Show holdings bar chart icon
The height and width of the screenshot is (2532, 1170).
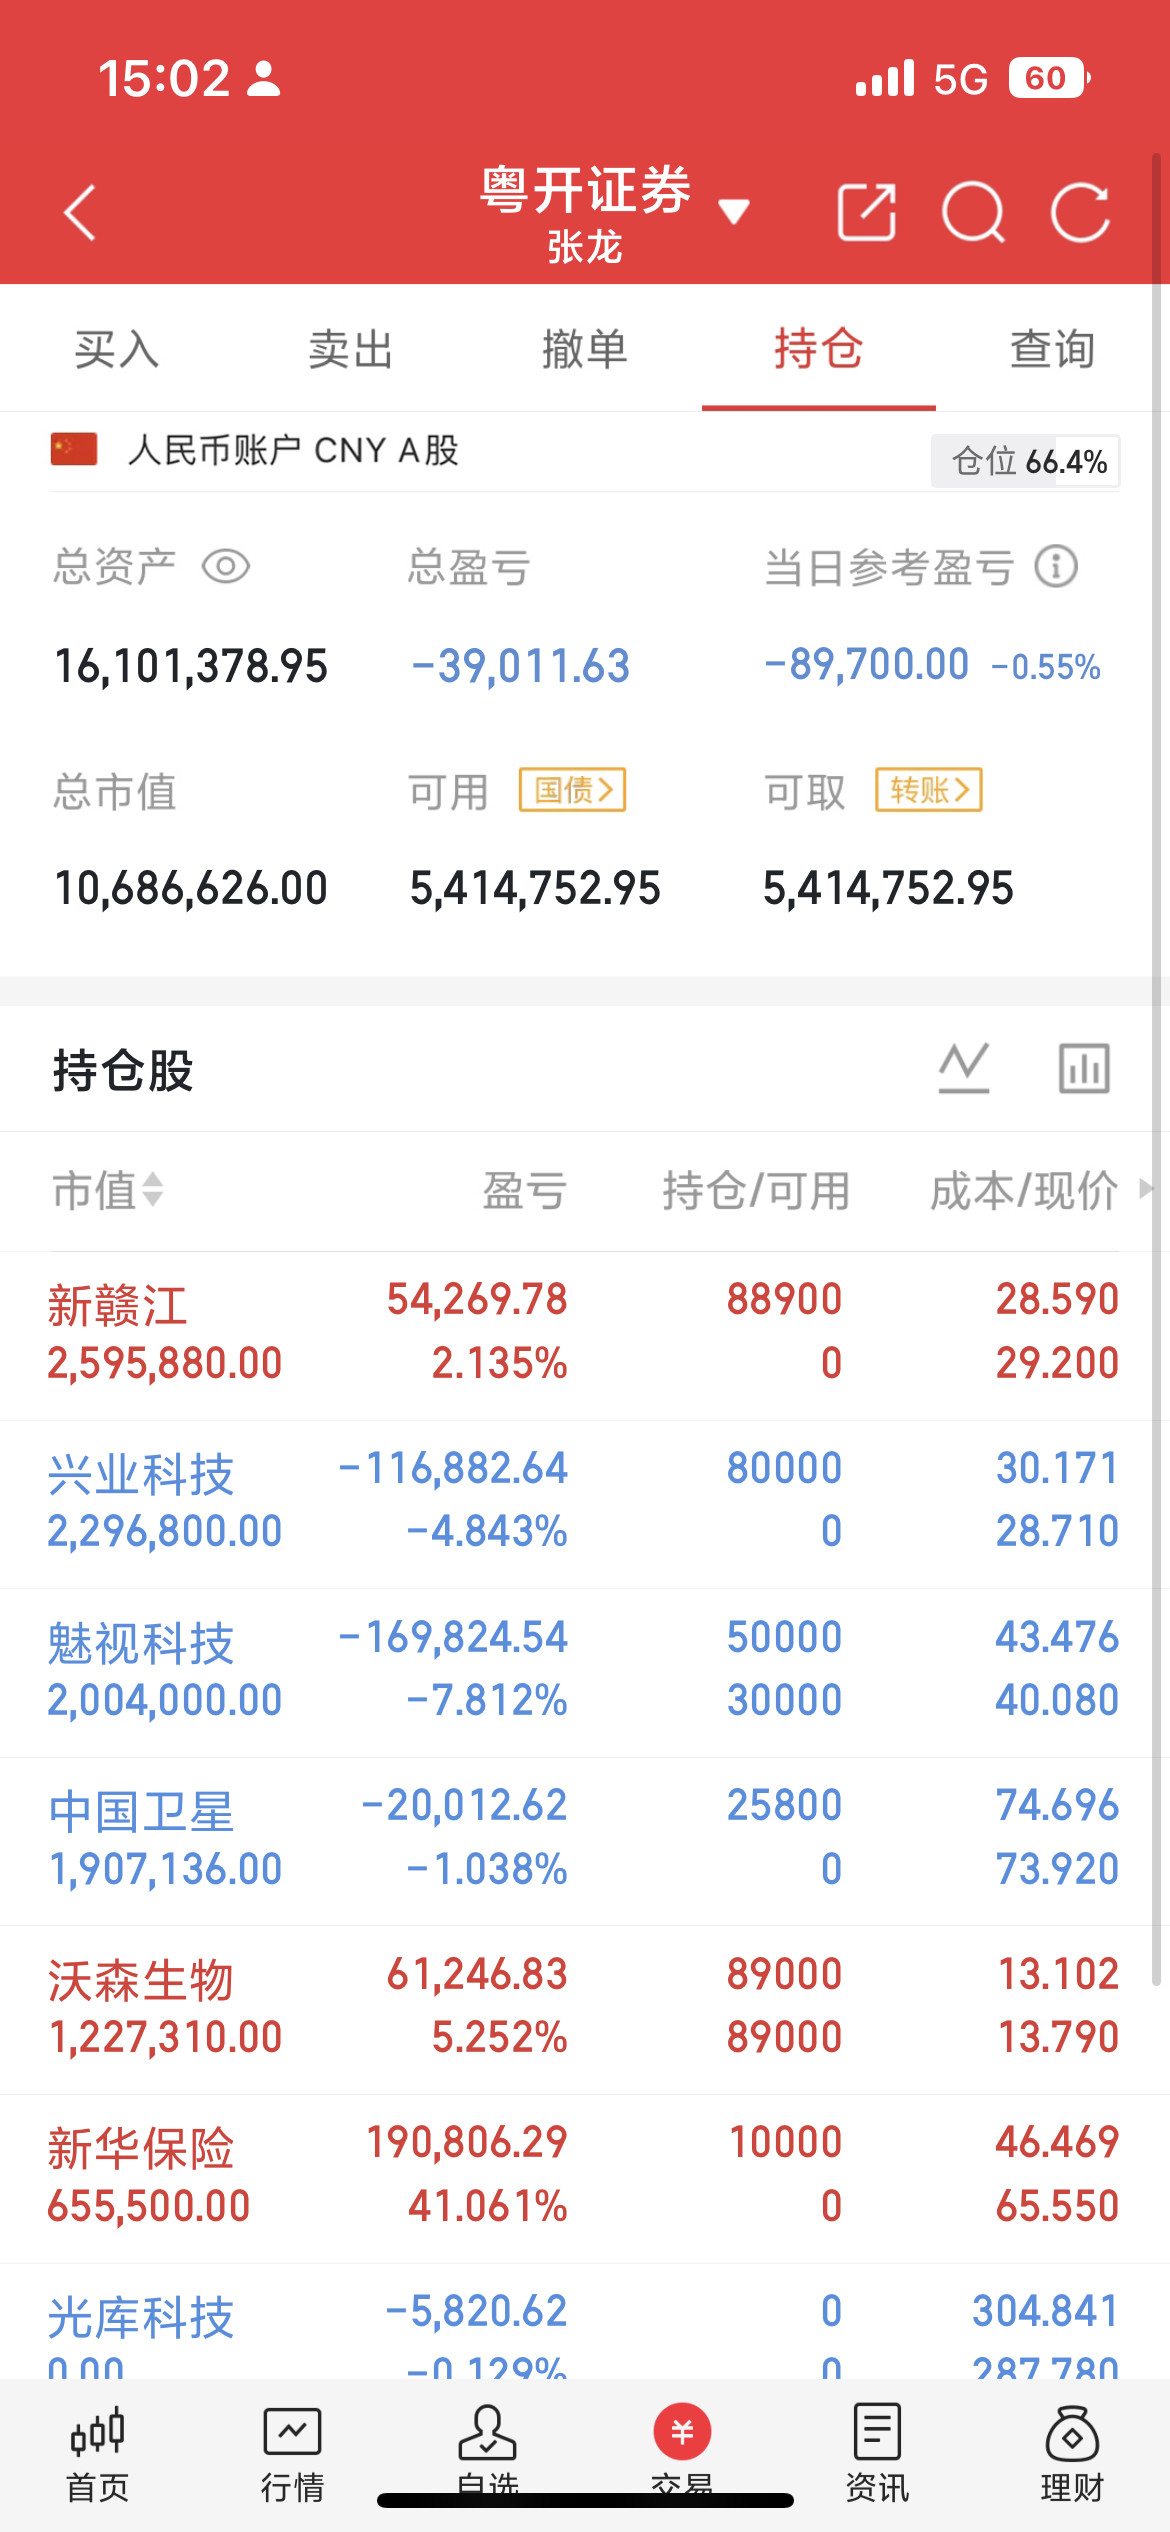click(x=1084, y=1068)
